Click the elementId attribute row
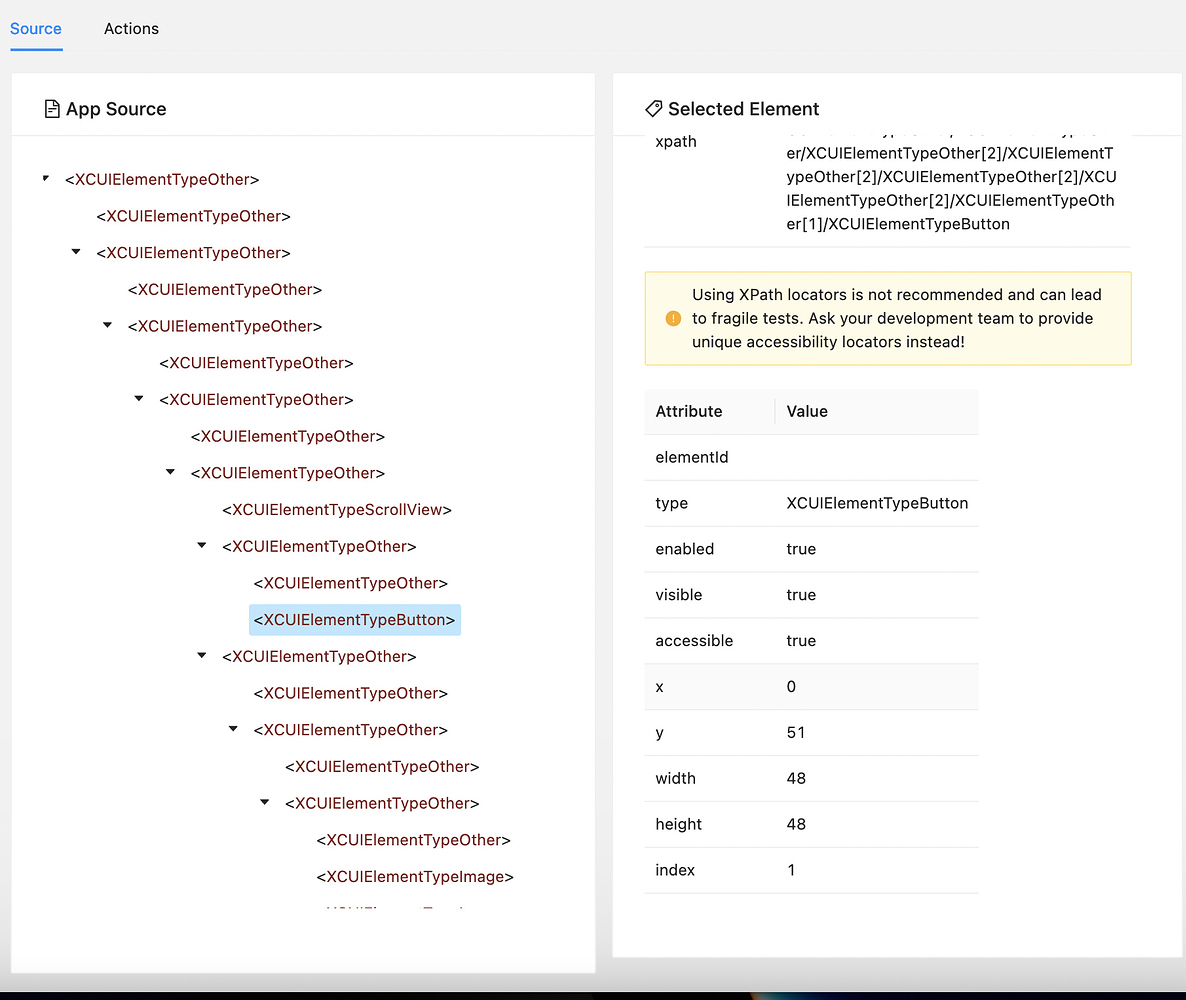1186x1000 pixels. tap(692, 457)
